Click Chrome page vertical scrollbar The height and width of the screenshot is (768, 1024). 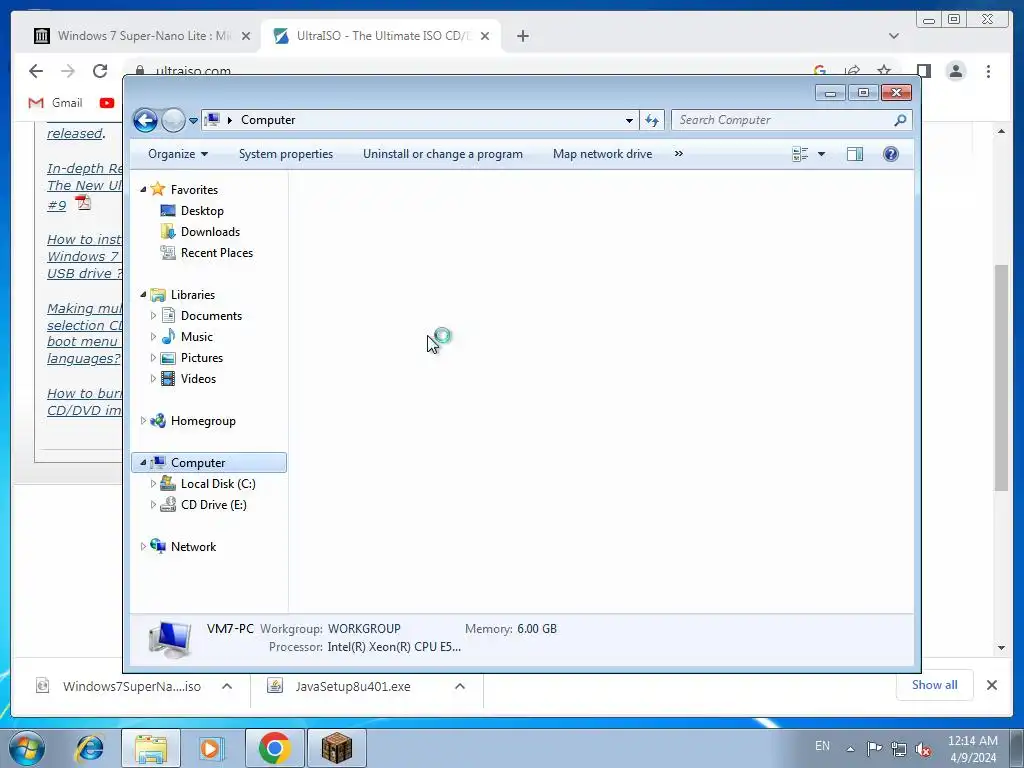pos(1001,377)
